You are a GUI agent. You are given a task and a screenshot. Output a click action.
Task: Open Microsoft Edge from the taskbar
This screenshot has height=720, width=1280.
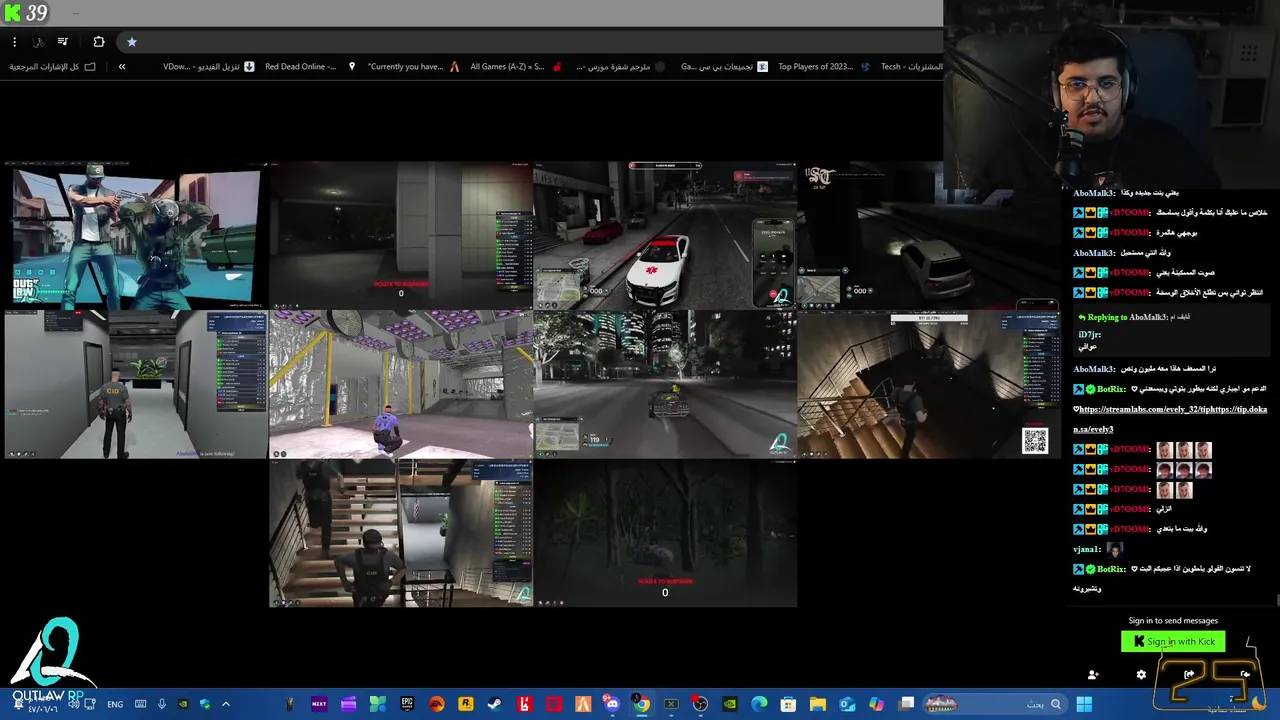(759, 704)
